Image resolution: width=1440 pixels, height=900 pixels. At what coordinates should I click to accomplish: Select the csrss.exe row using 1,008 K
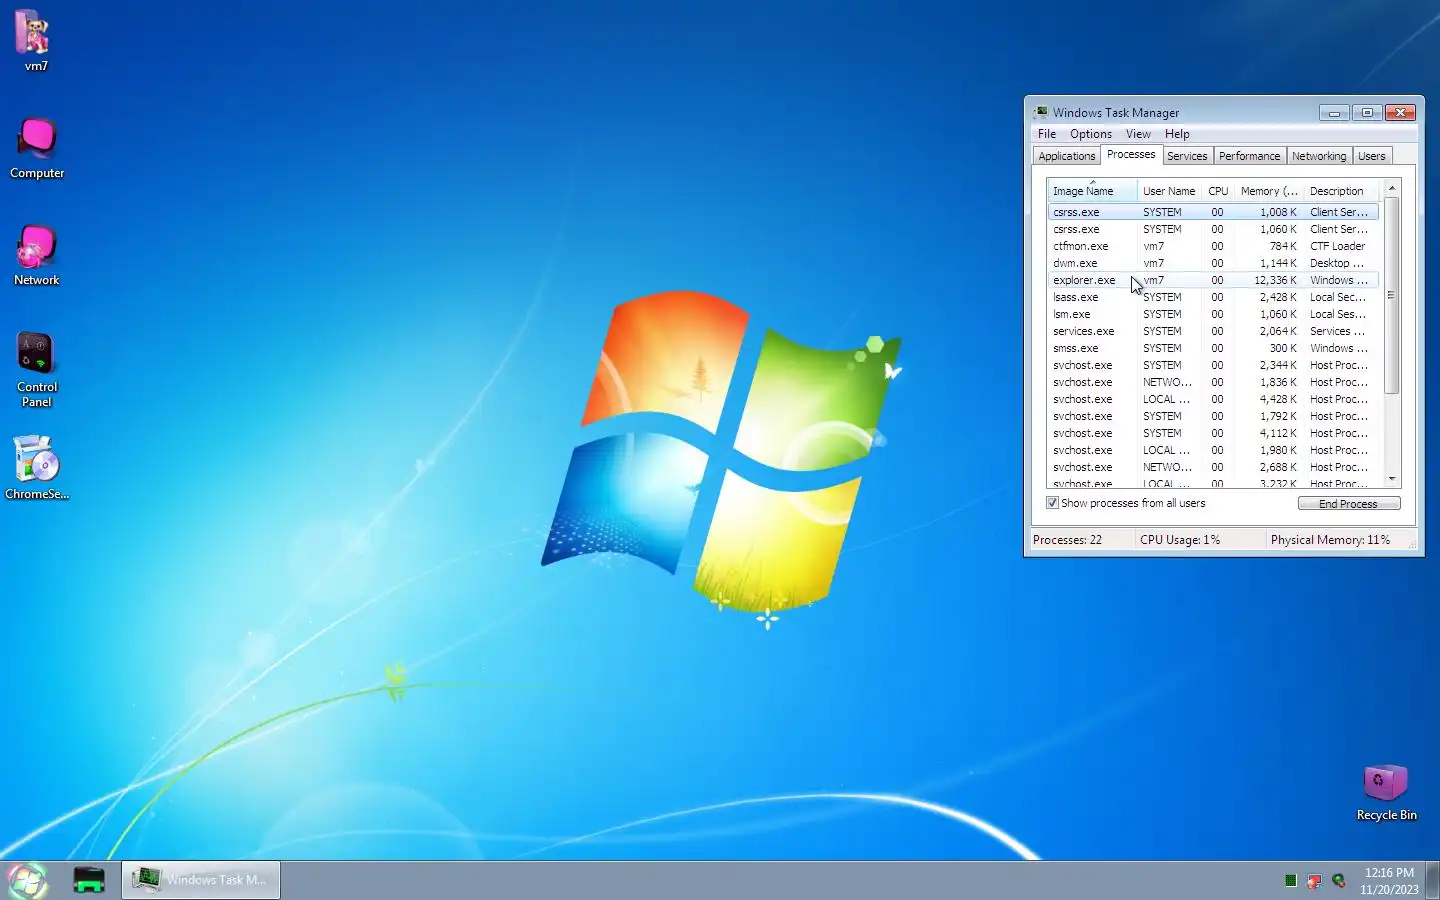click(x=1213, y=212)
